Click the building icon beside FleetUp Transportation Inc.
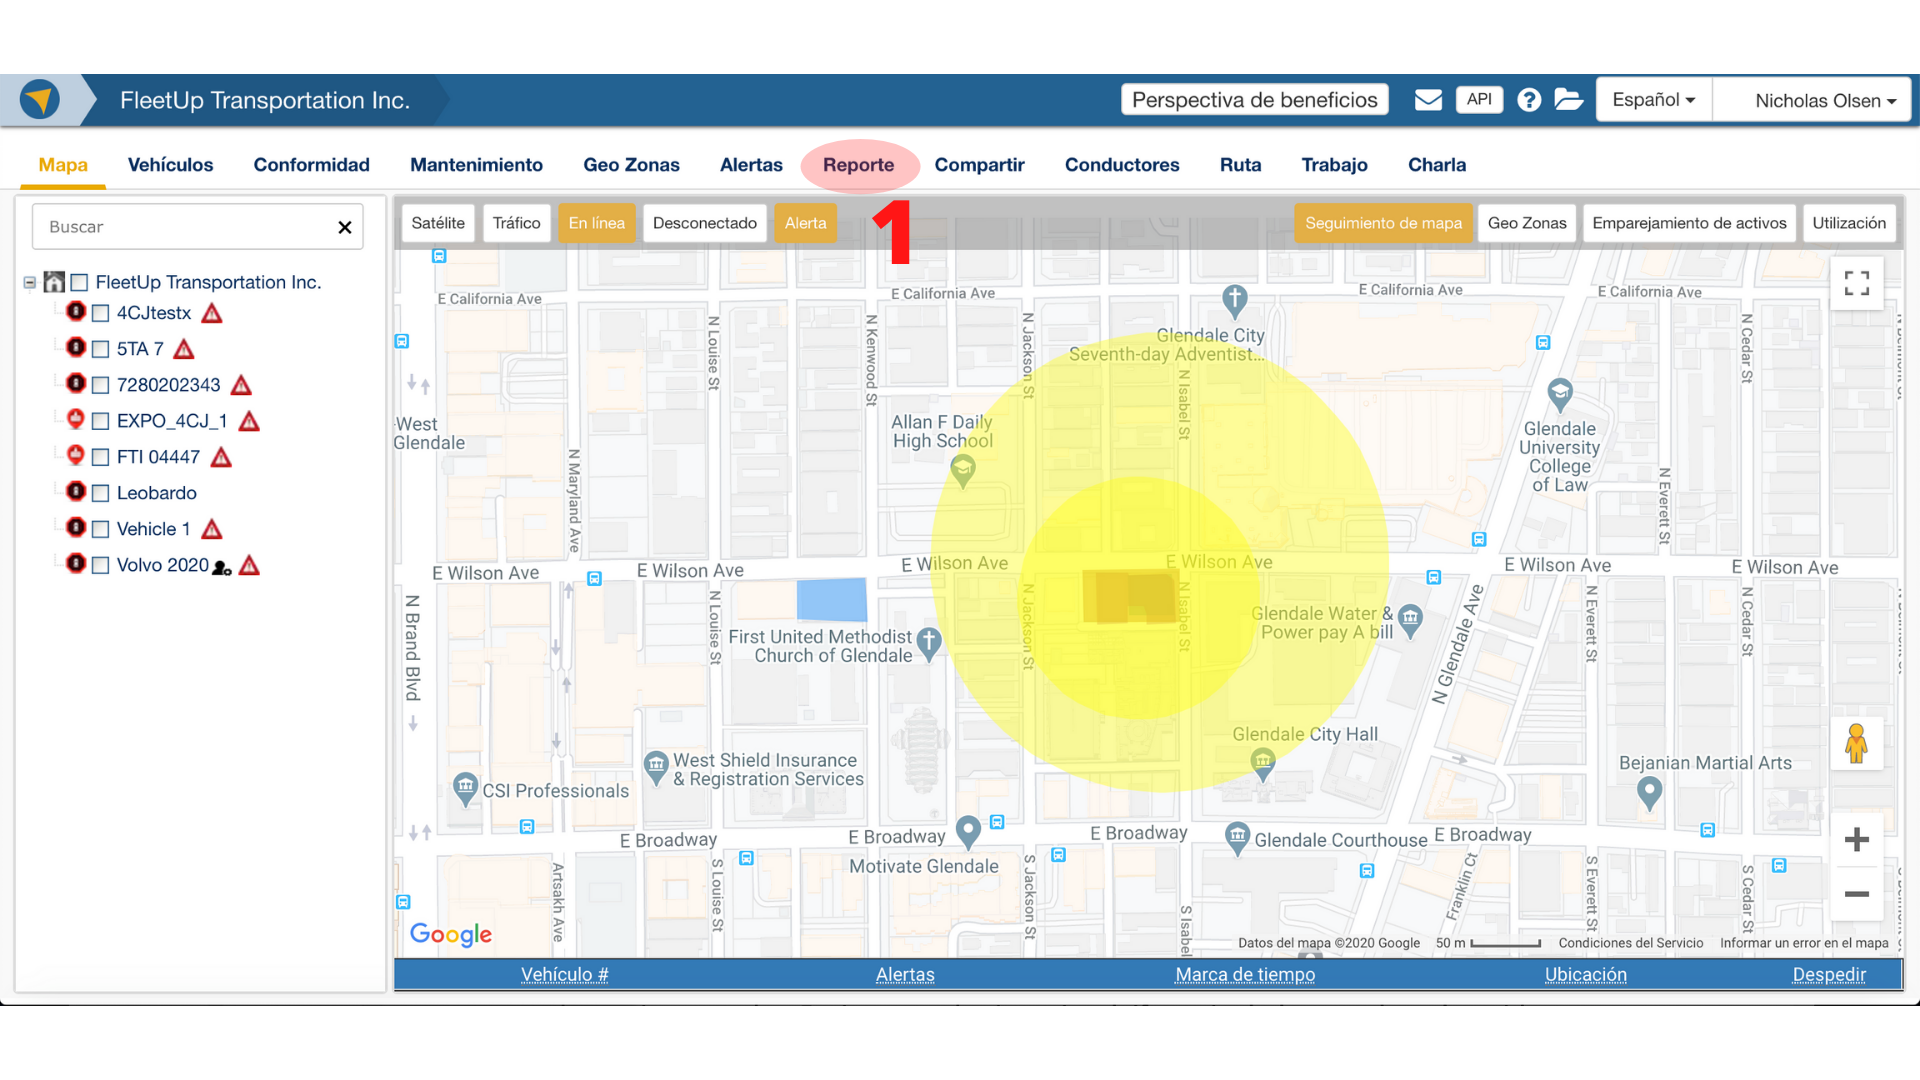Viewport: 1920px width, 1080px height. (x=54, y=282)
